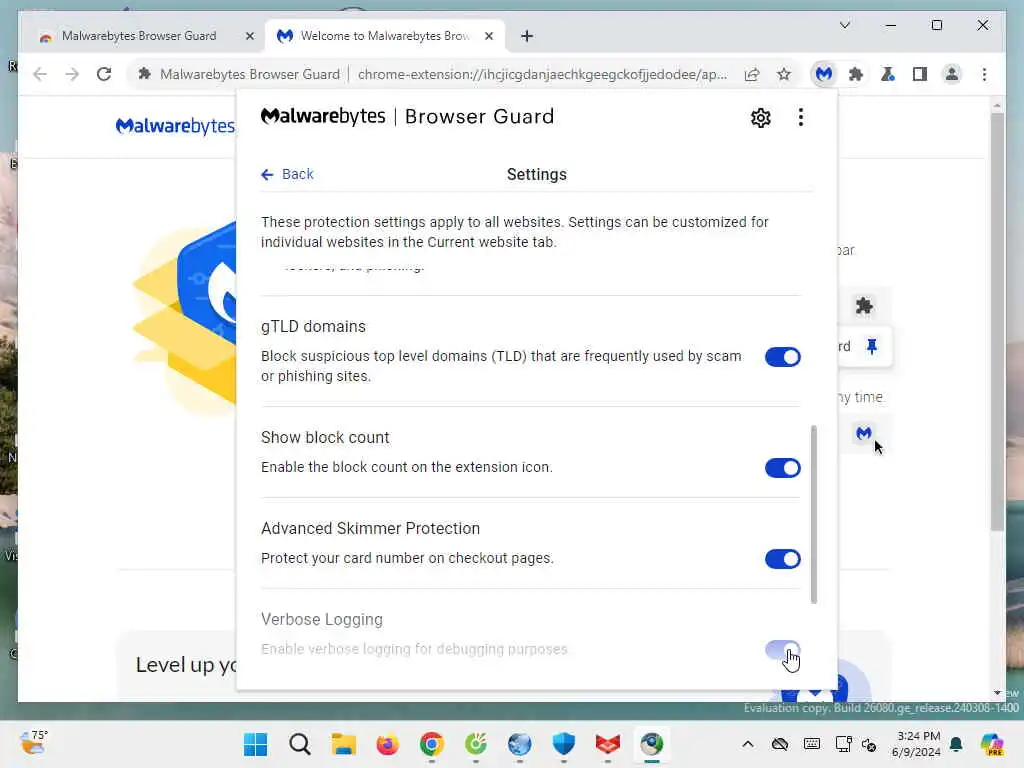Click the Settings heading text

(537, 174)
